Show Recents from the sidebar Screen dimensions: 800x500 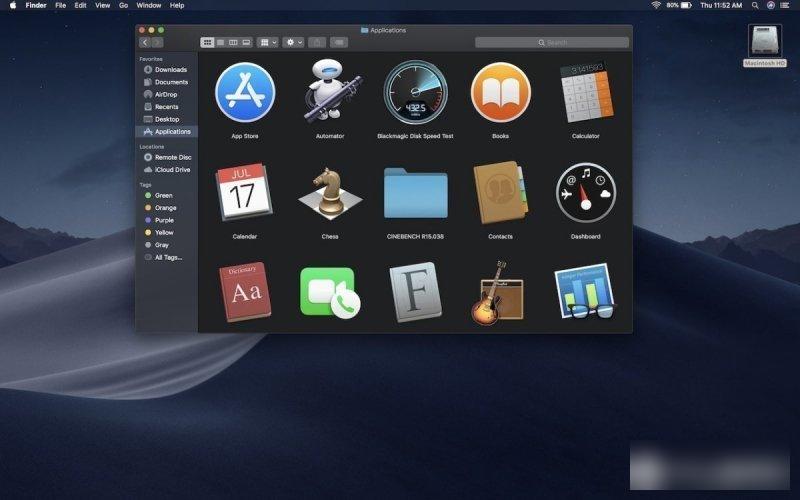[x=166, y=107]
